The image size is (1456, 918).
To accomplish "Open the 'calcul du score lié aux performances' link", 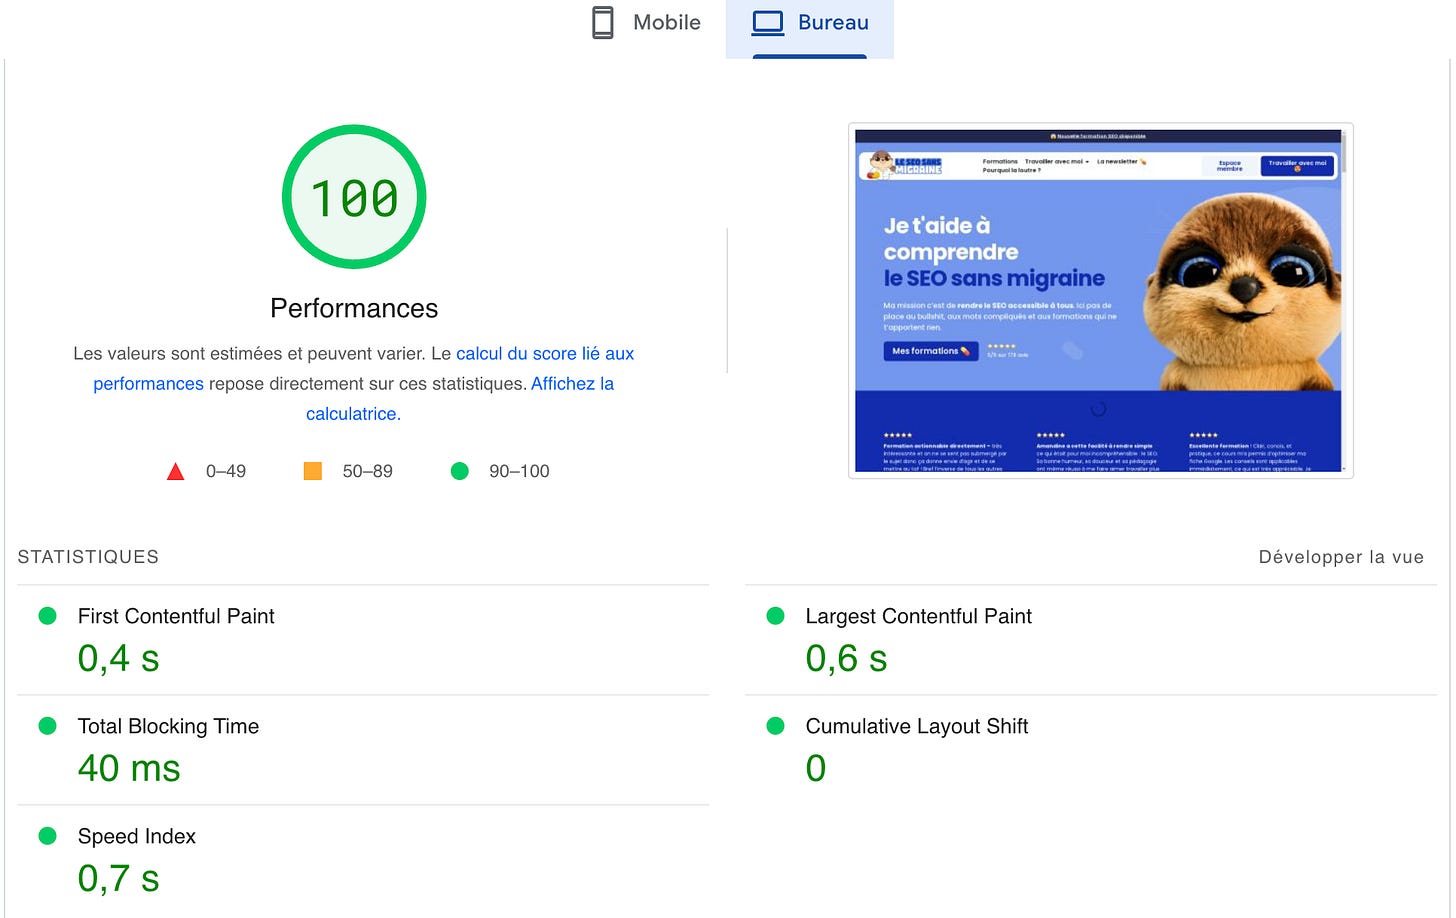I will [x=364, y=368].
